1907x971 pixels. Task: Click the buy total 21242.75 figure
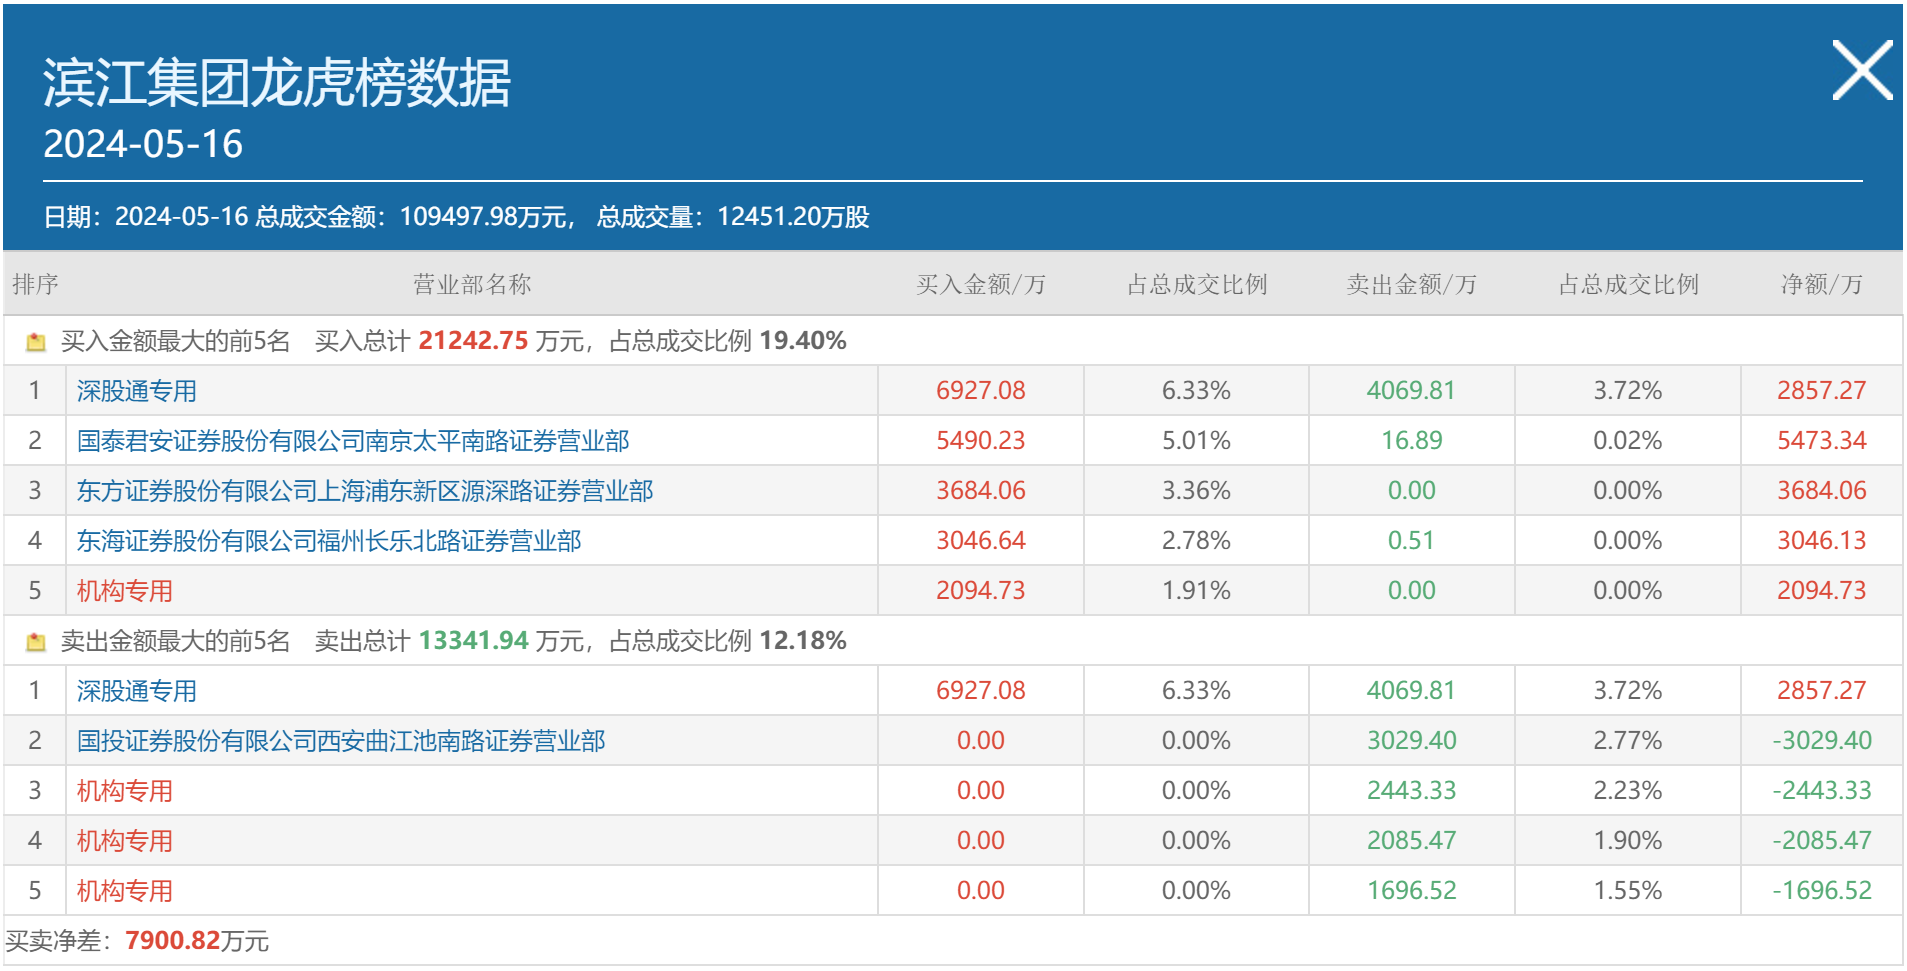473,341
